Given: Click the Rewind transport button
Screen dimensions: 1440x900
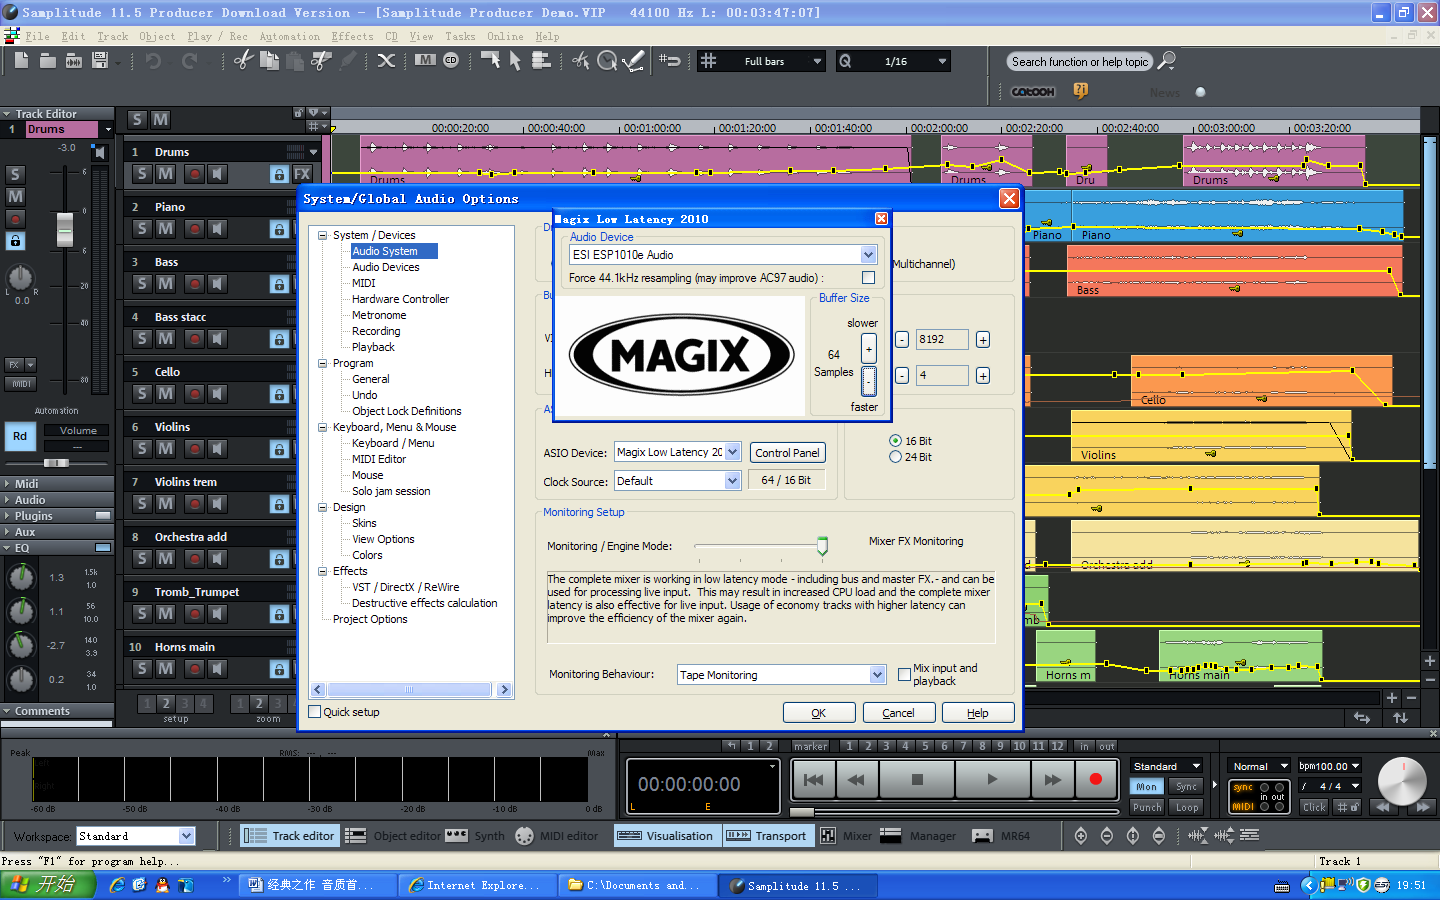Looking at the screenshot, I should (x=856, y=780).
